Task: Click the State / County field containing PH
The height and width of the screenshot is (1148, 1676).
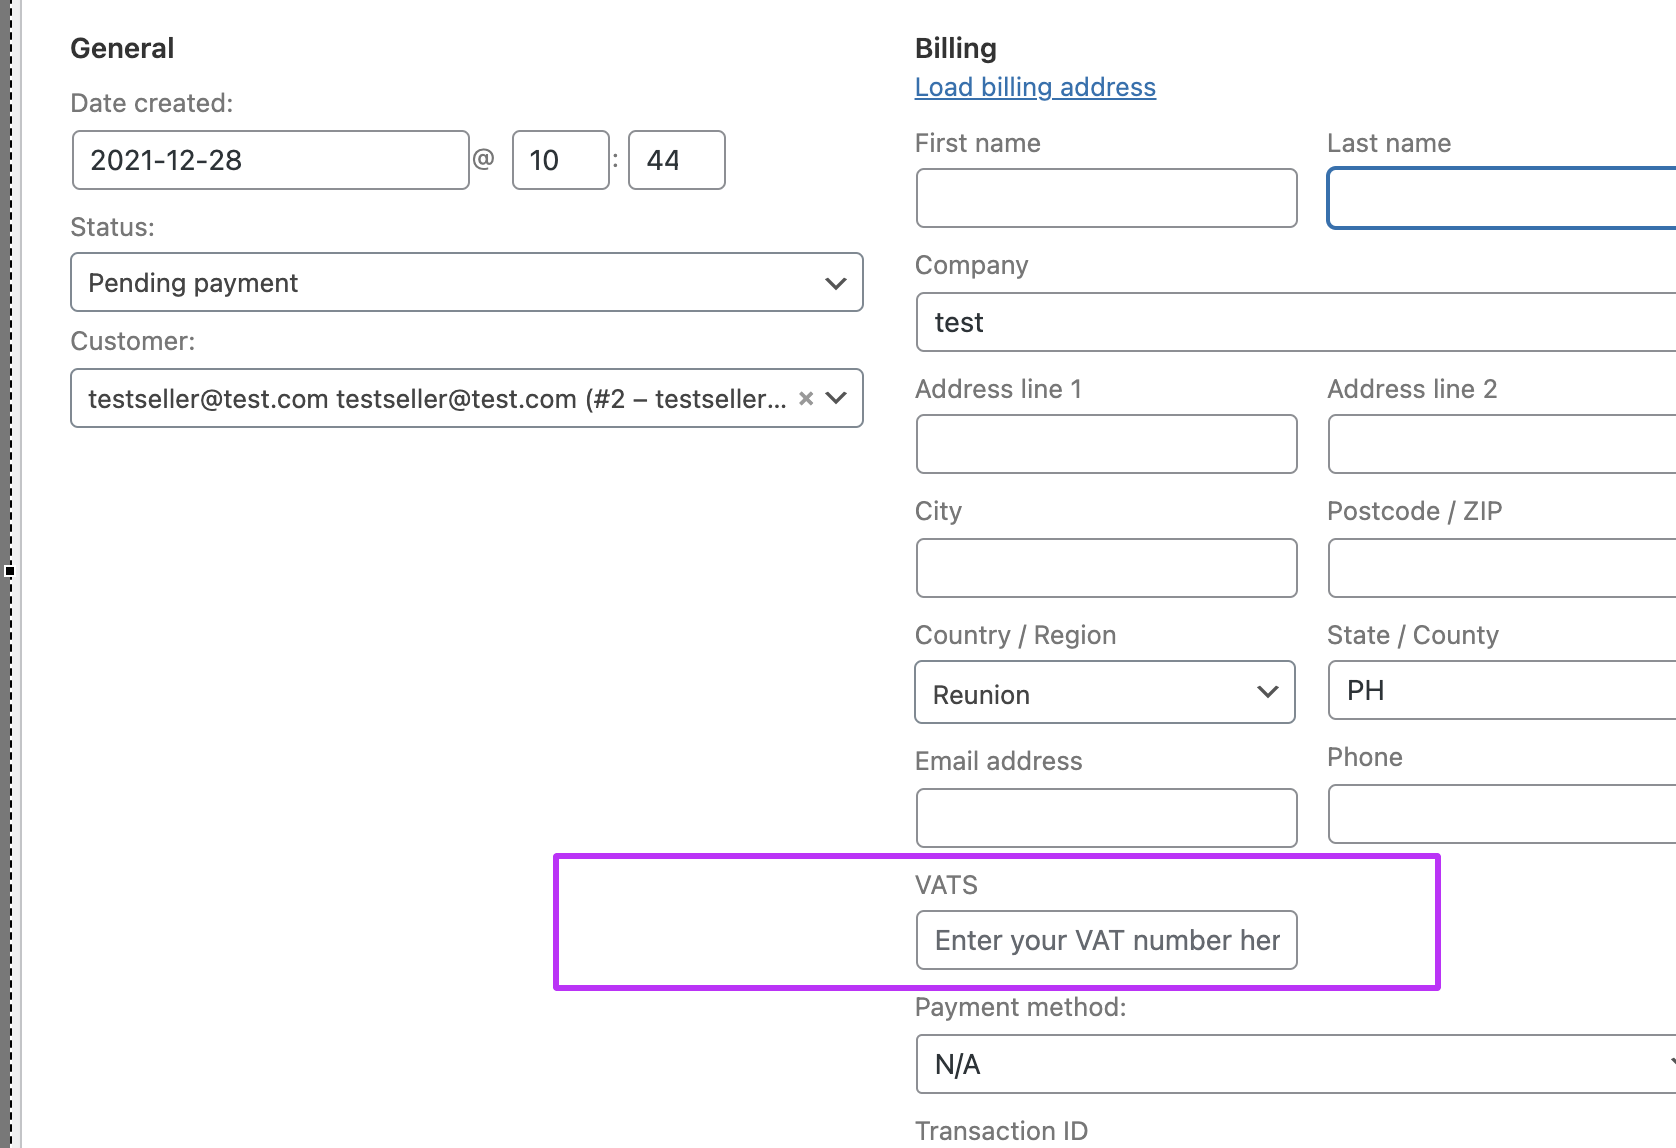Action: click(x=1500, y=690)
